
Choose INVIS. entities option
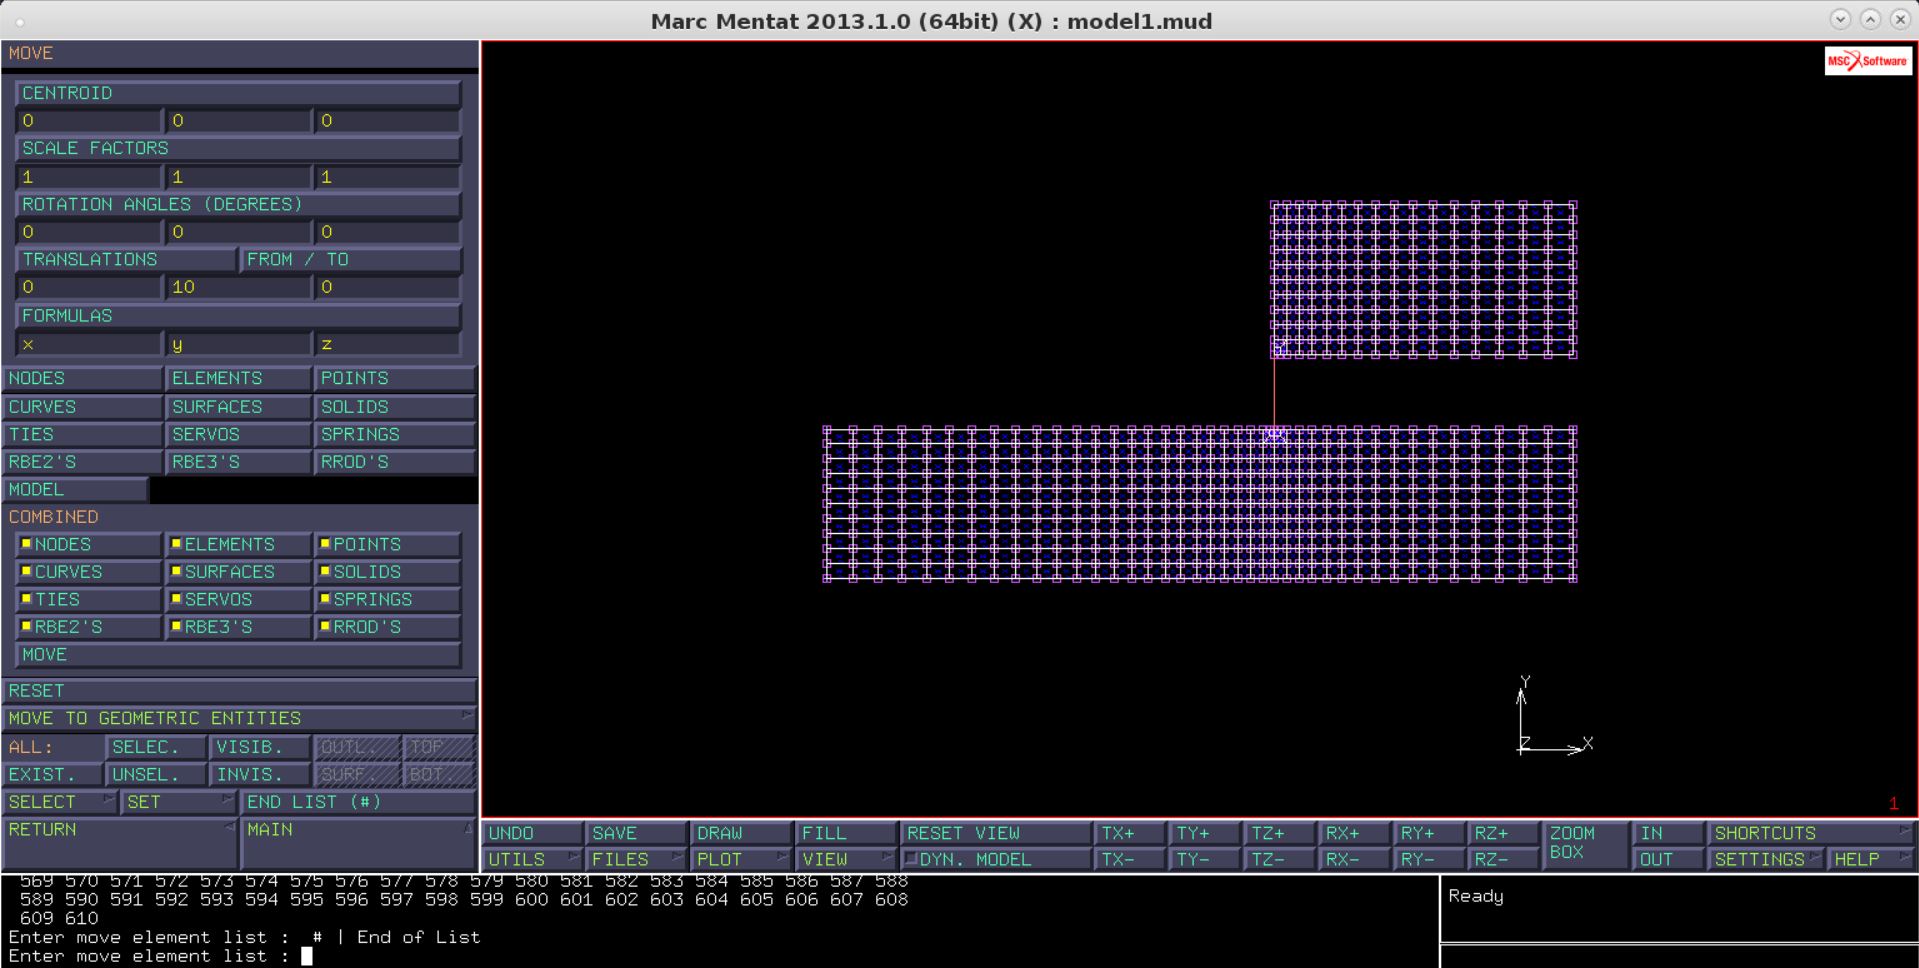(260, 775)
